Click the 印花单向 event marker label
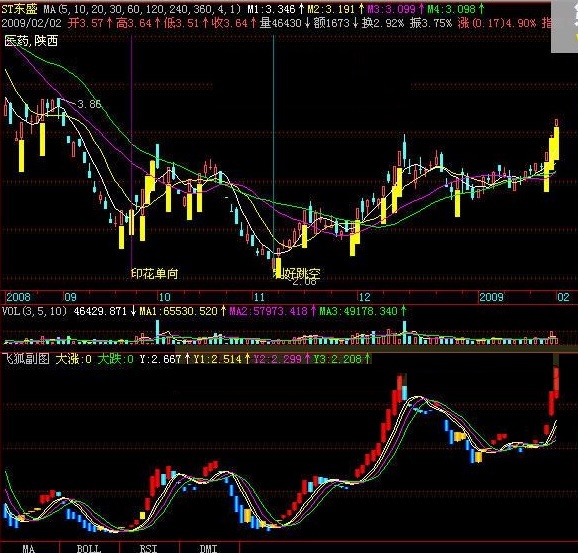This screenshot has width=578, height=553. click(x=155, y=273)
